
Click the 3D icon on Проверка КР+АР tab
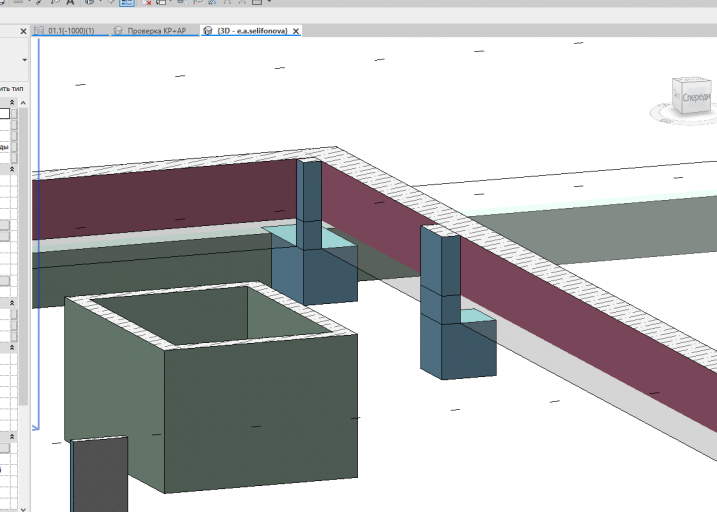(118, 31)
